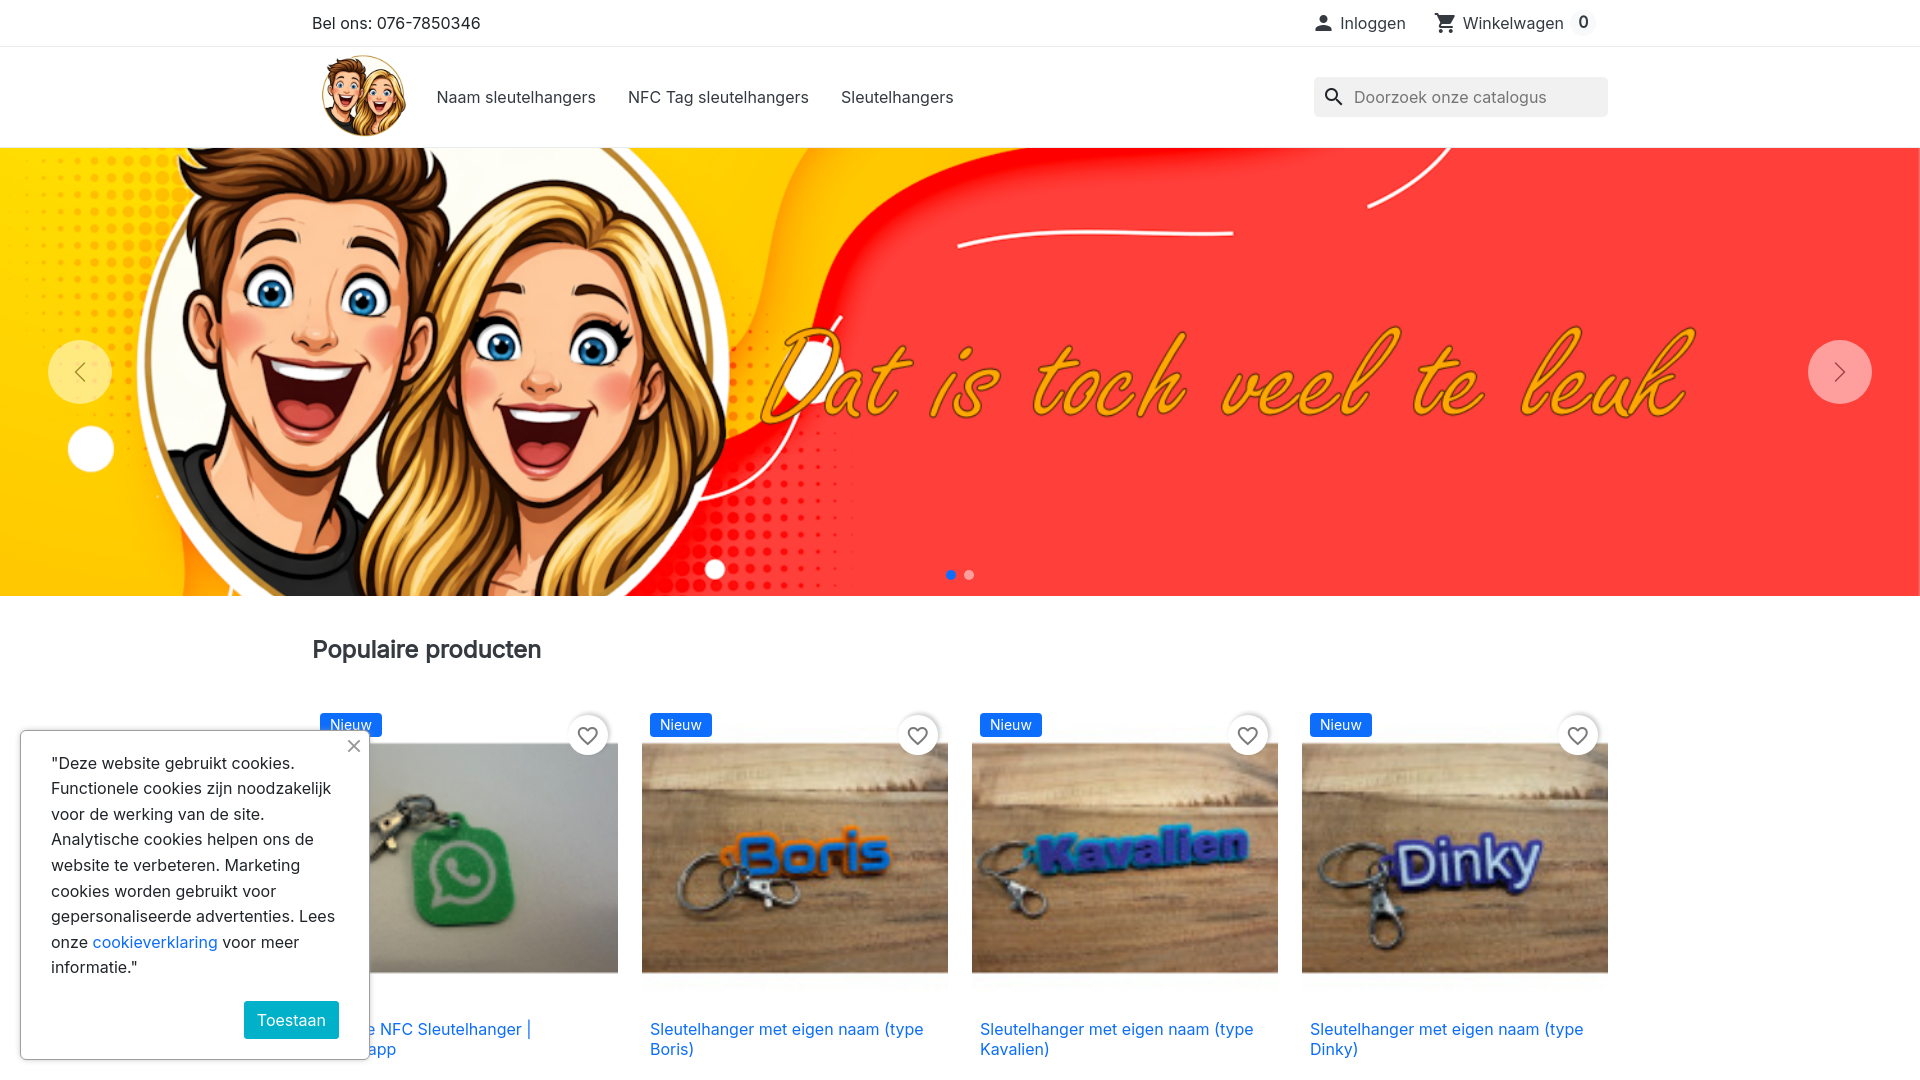Image resolution: width=1920 pixels, height=1080 pixels.
Task: Open the cookieverklaring link
Action: 155,942
